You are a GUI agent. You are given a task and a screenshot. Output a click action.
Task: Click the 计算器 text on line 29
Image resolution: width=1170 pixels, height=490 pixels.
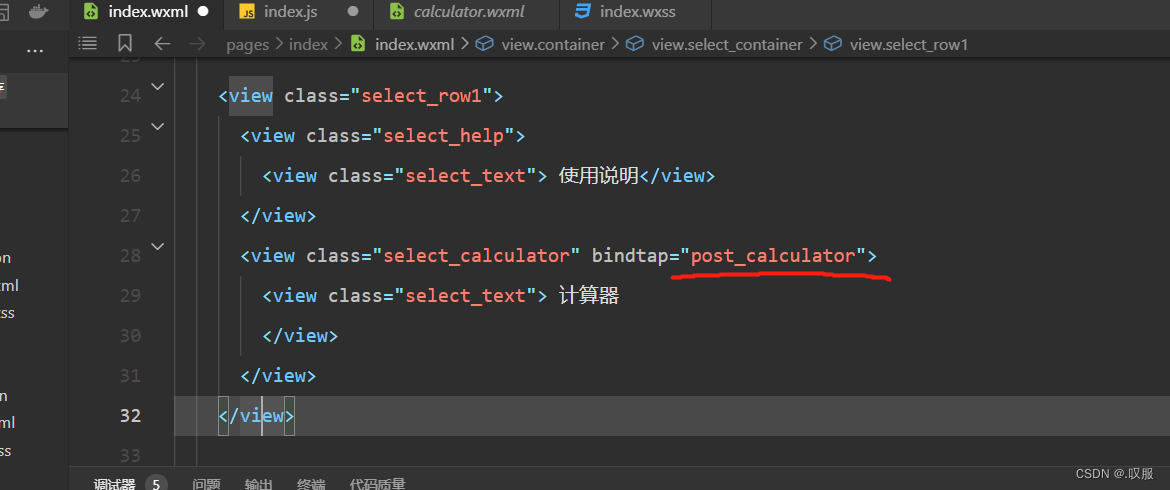(x=589, y=295)
